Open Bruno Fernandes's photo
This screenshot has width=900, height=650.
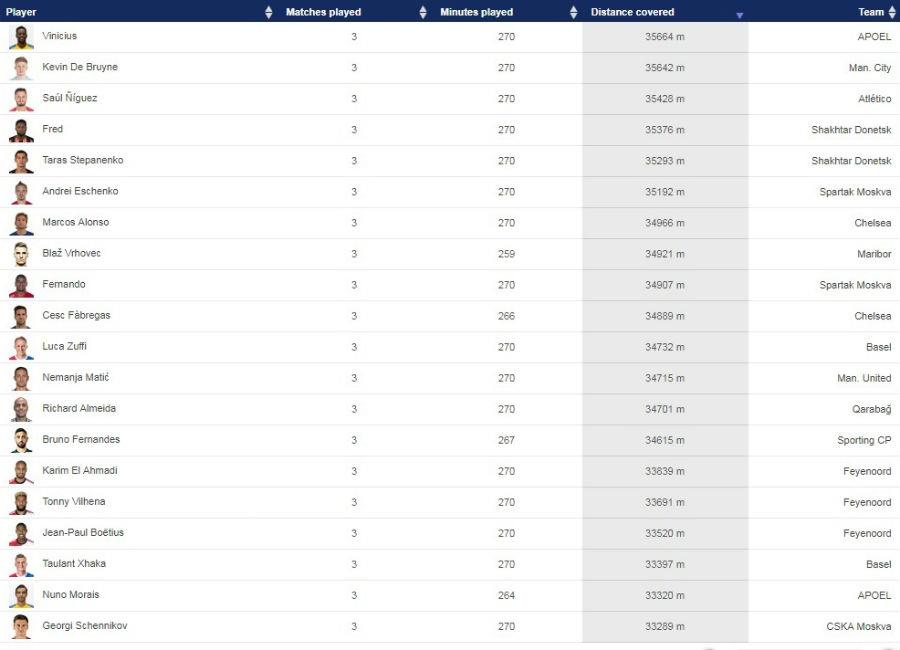pos(21,440)
